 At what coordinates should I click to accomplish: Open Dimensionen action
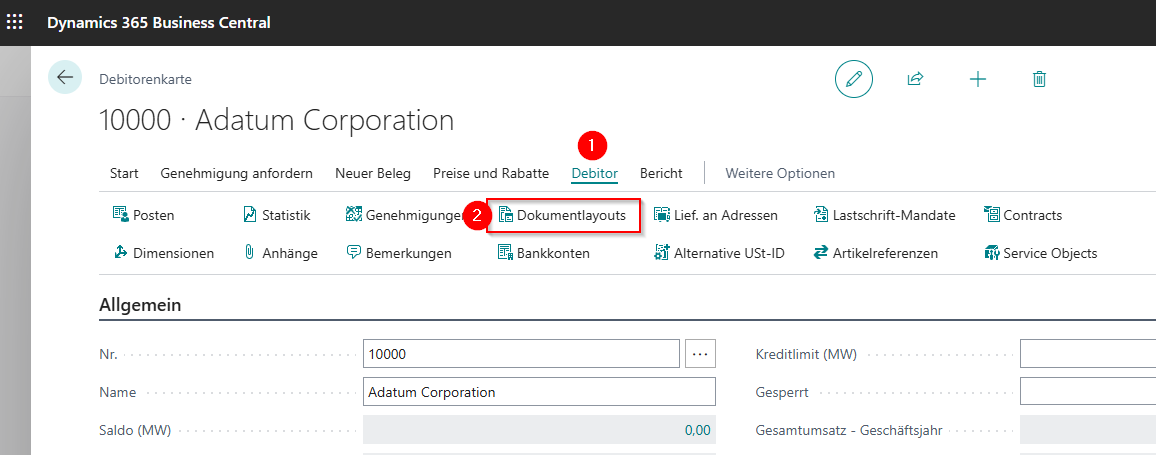[164, 254]
